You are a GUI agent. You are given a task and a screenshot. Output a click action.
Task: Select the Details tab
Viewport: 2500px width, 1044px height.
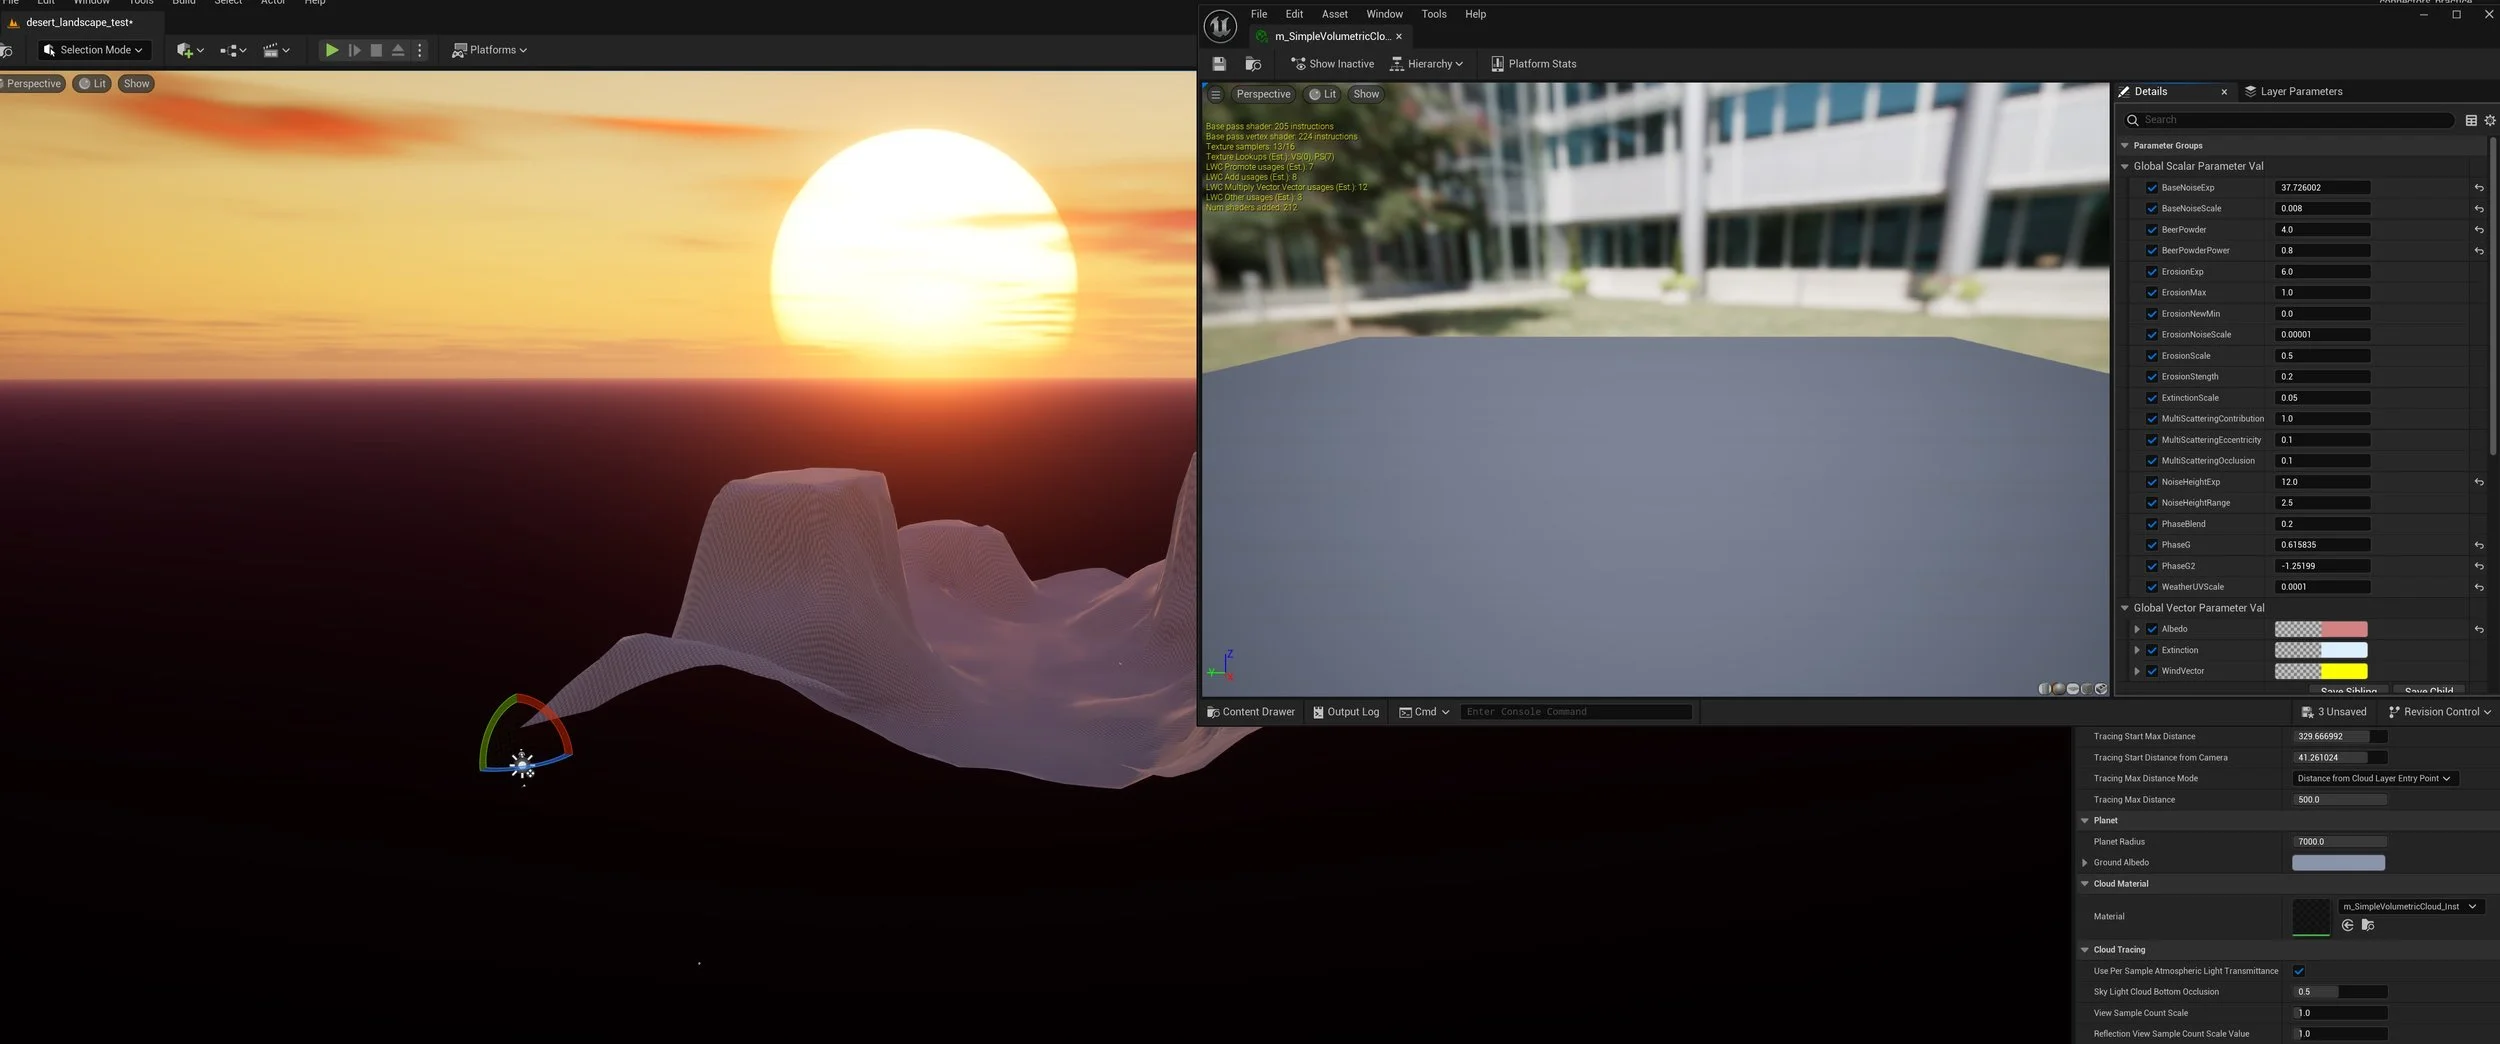pos(2150,91)
